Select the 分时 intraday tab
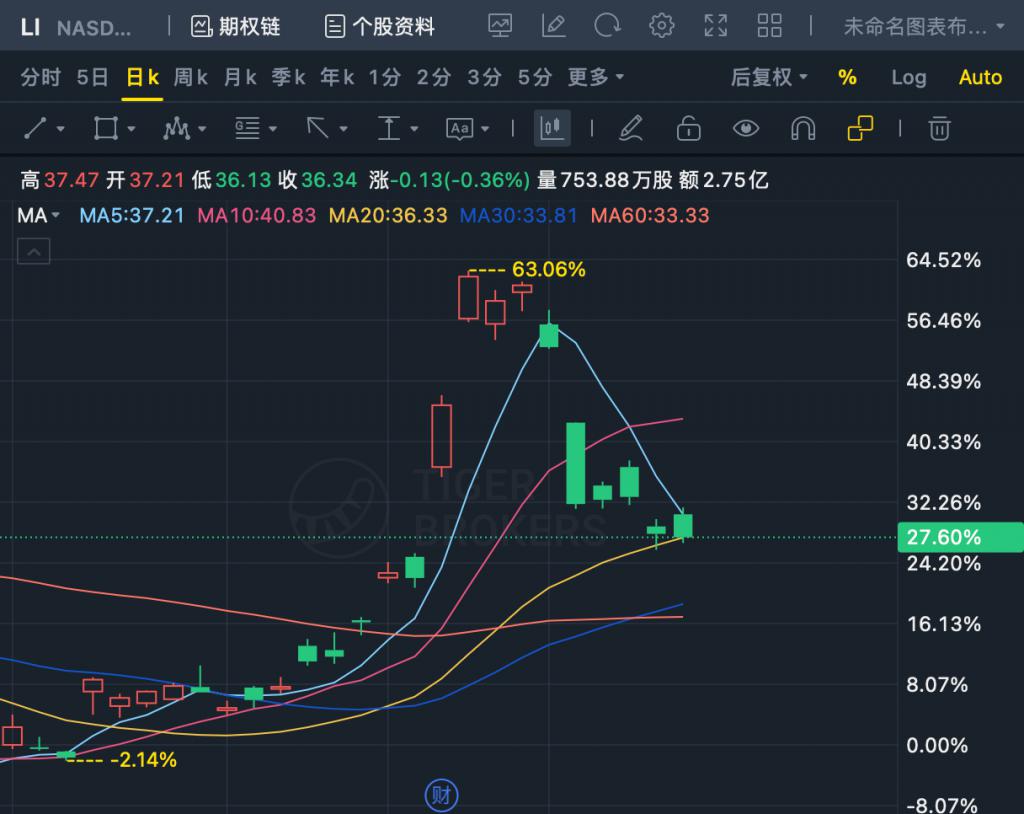Image resolution: width=1024 pixels, height=814 pixels. point(41,77)
